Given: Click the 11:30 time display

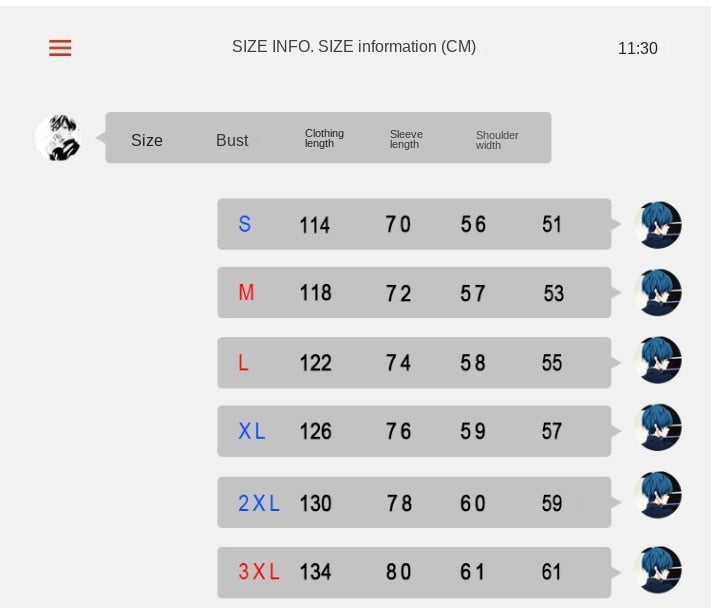Looking at the screenshot, I should [638, 48].
